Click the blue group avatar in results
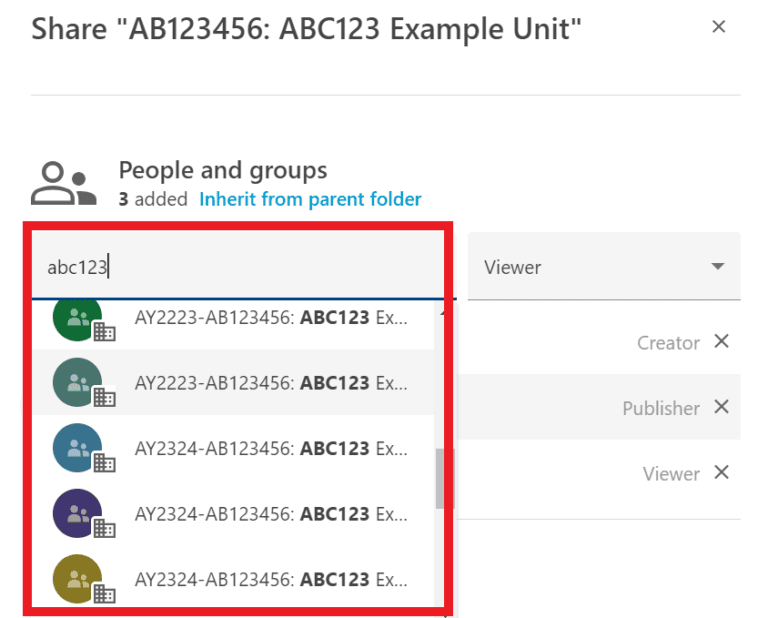Viewport: 768px width, 618px height. coord(77,448)
